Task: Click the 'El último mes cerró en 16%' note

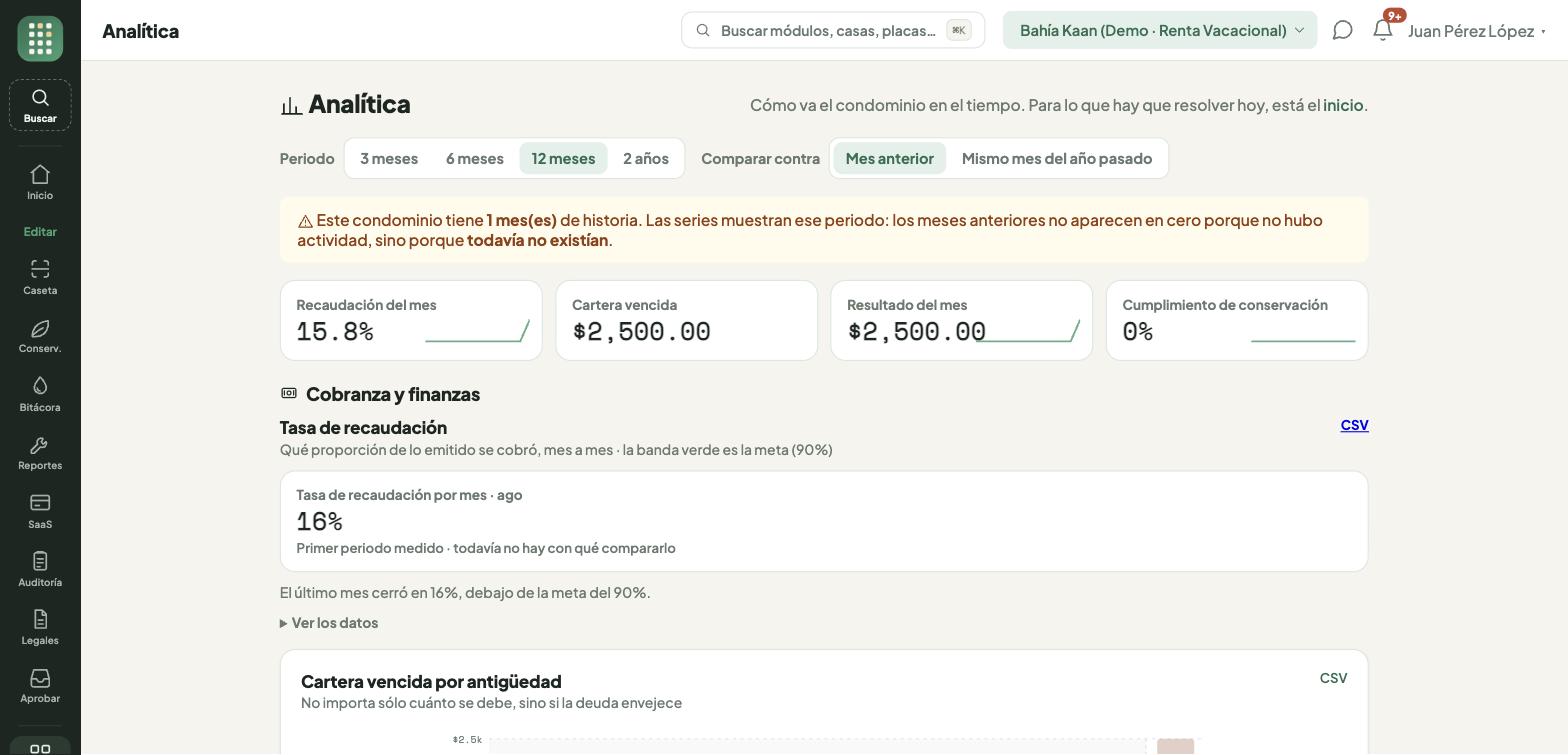Action: pyautogui.click(x=465, y=593)
